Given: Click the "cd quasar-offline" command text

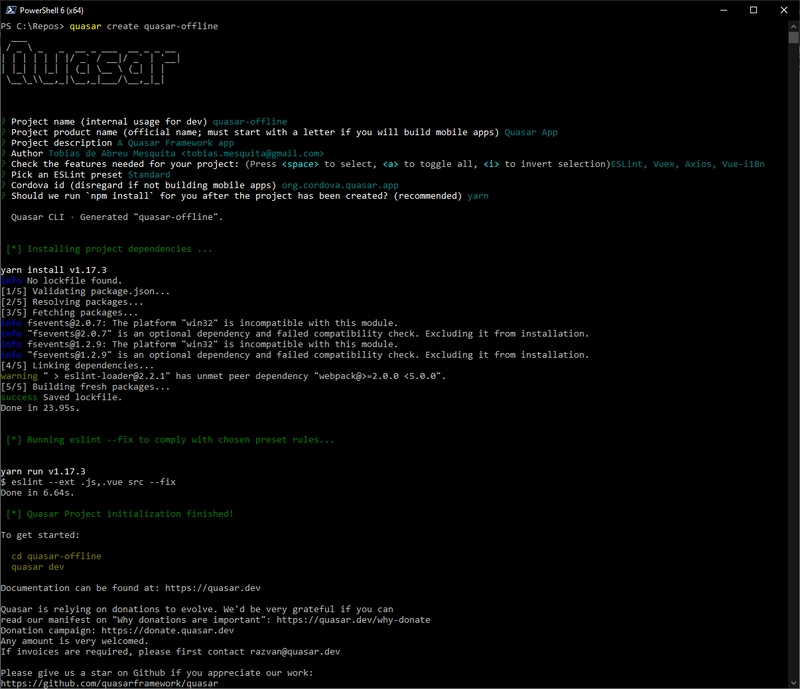Looking at the screenshot, I should 56,556.
